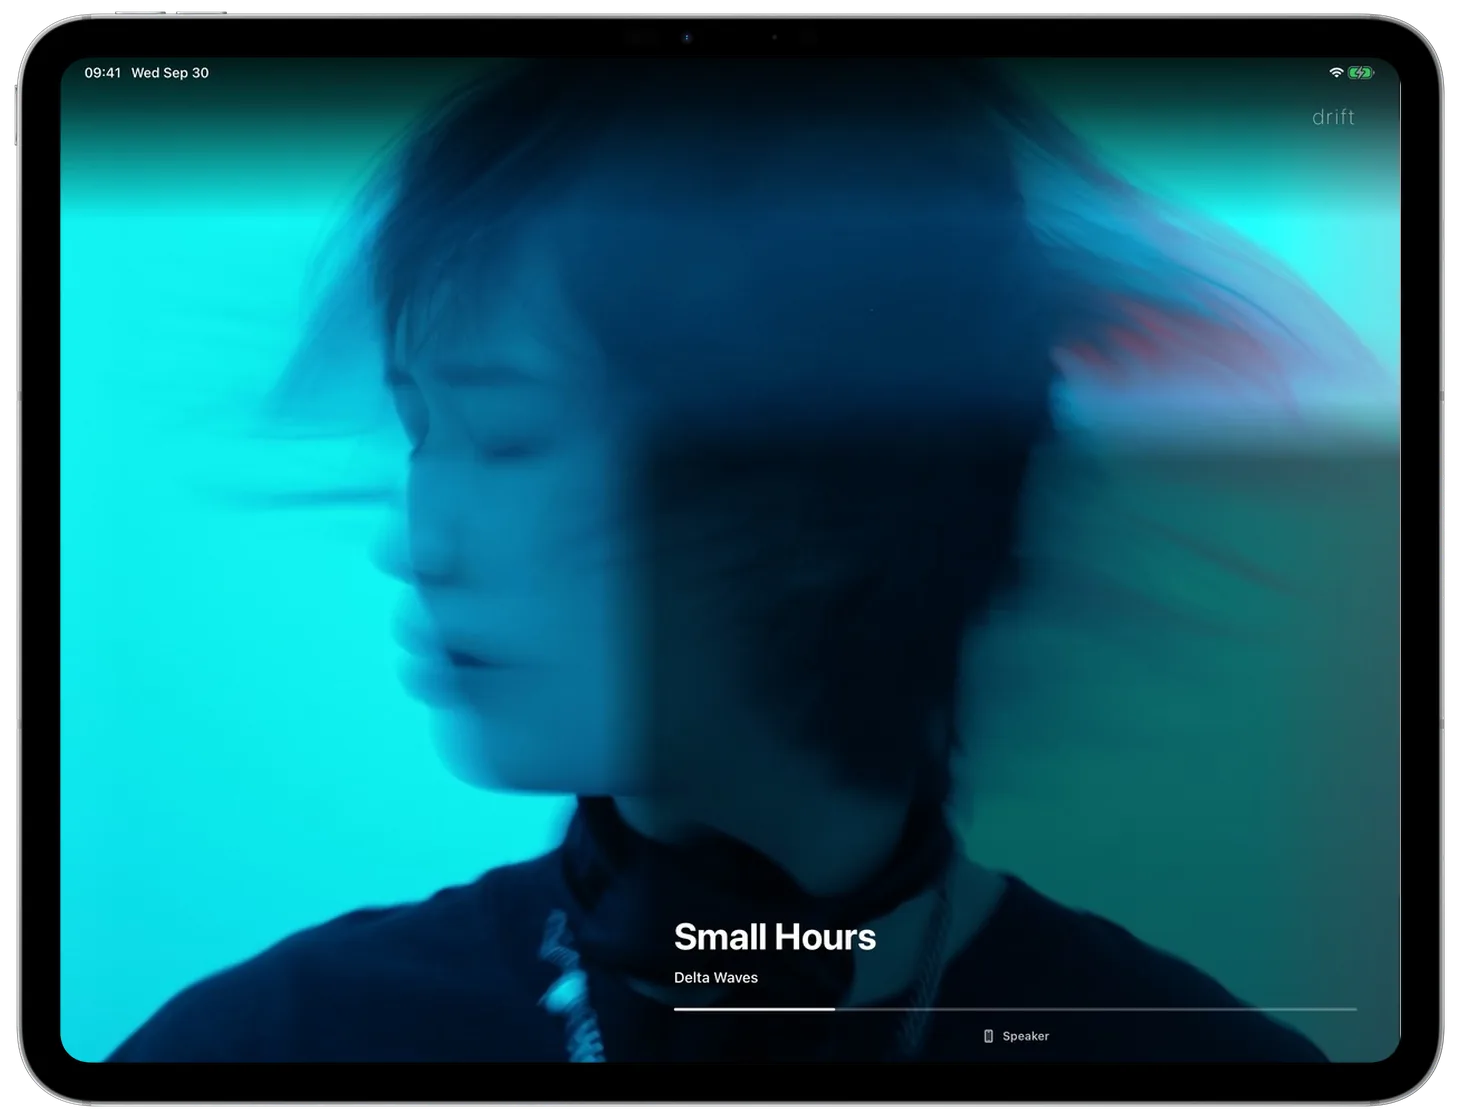
Task: Tap the Wi-Fi icon in the status bar
Action: pyautogui.click(x=1335, y=73)
